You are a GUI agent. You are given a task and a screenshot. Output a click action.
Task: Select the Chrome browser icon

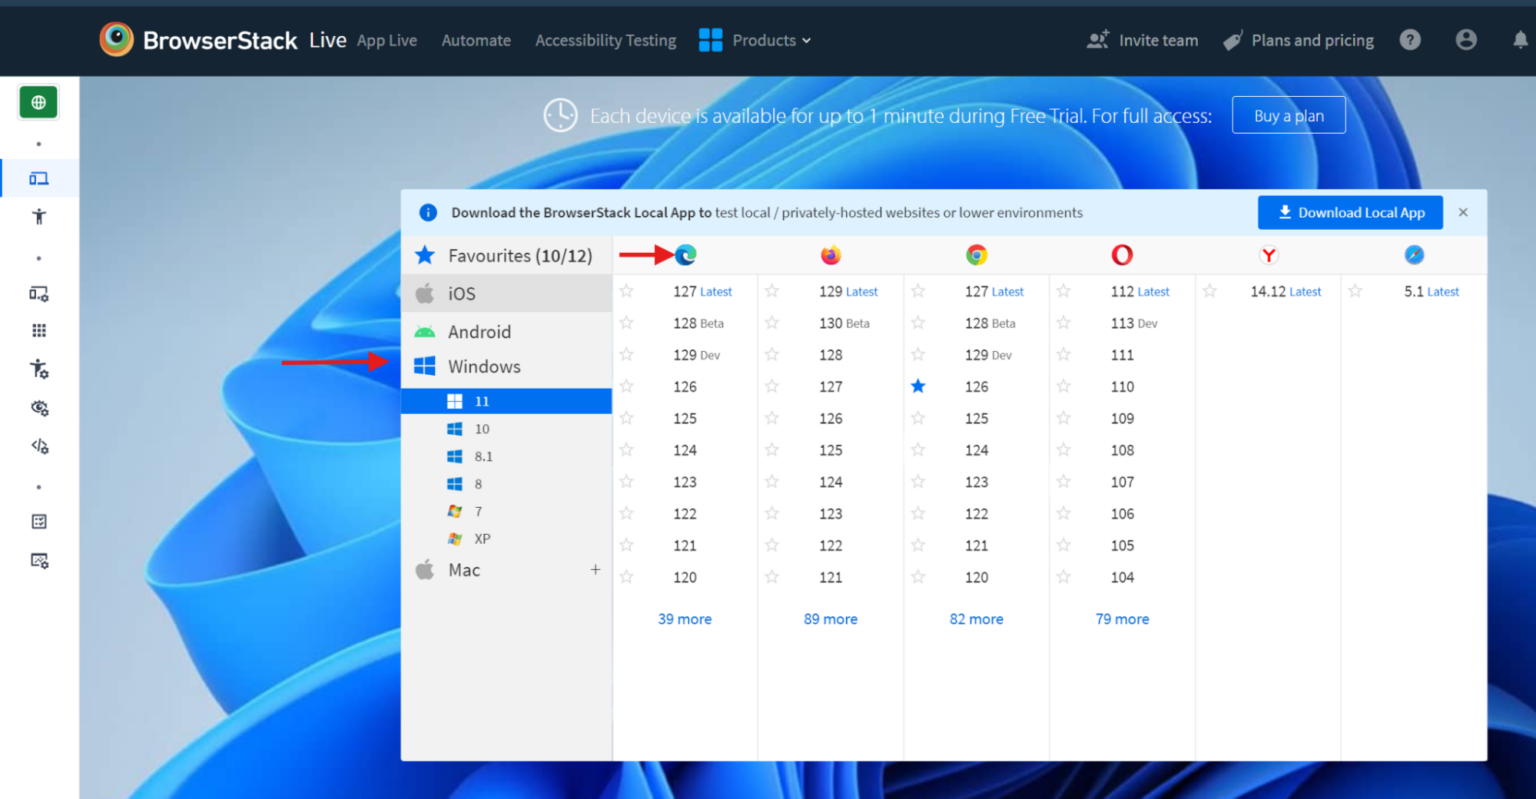click(977, 255)
